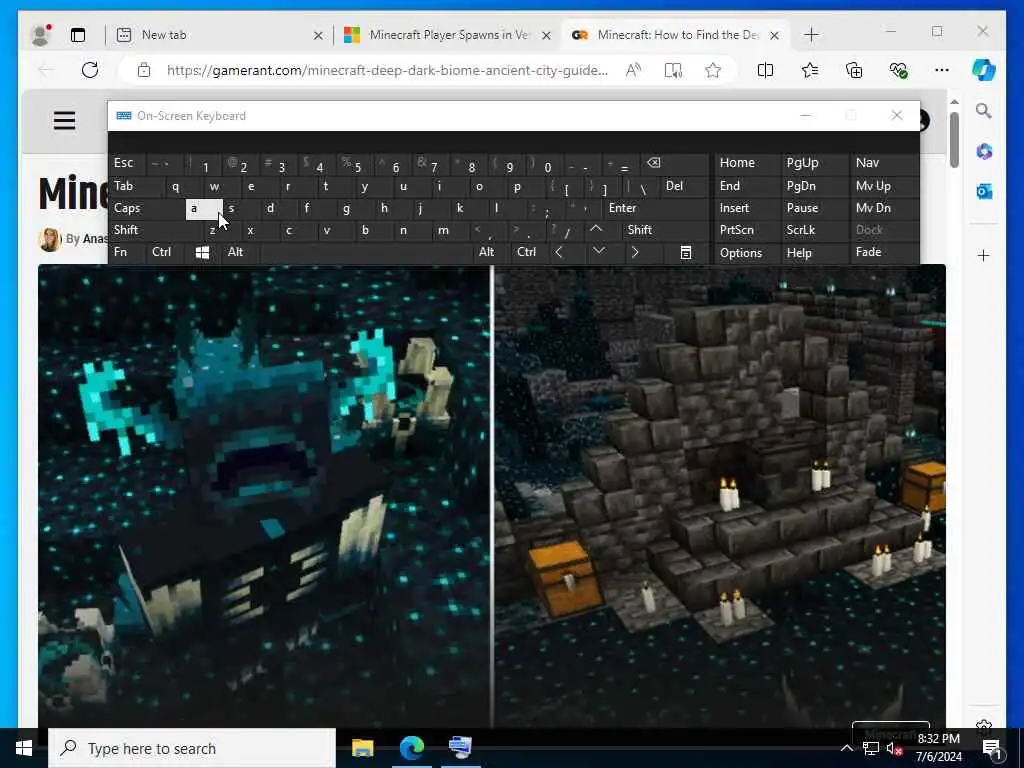Open the Gamerant hamburger menu

tap(64, 121)
